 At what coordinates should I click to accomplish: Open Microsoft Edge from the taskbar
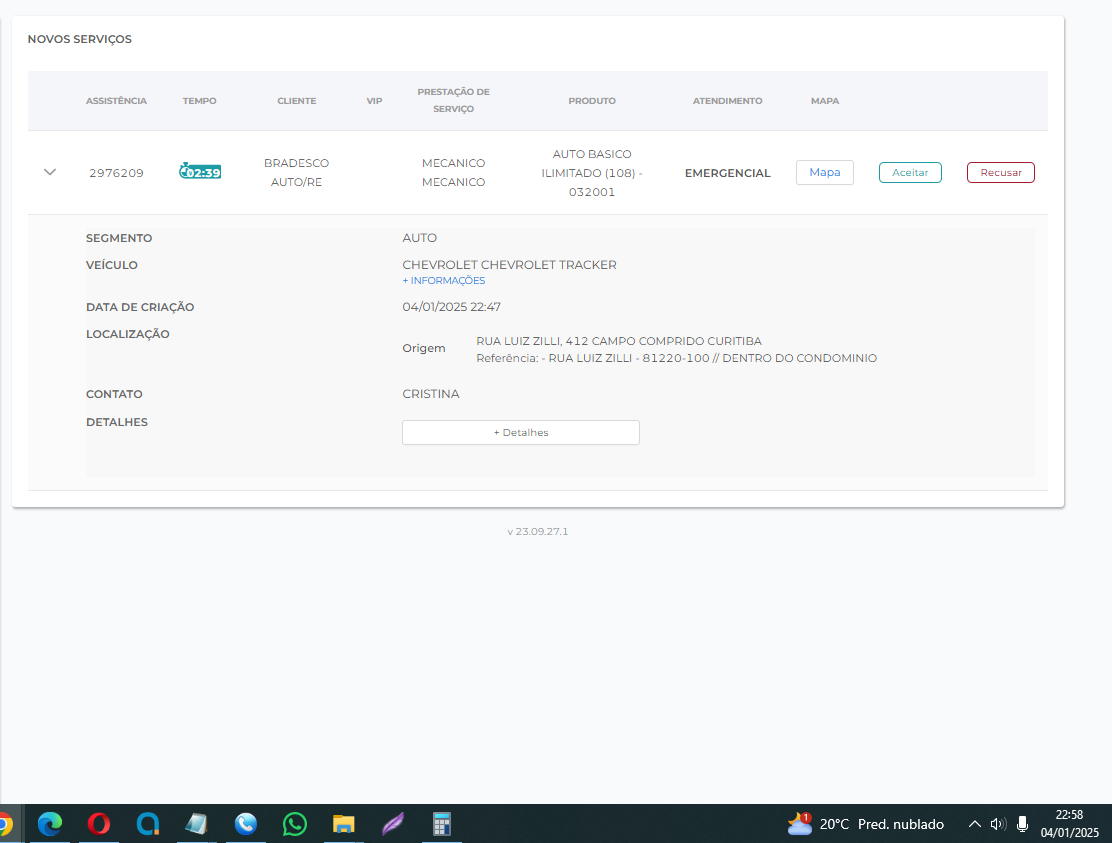tap(50, 824)
